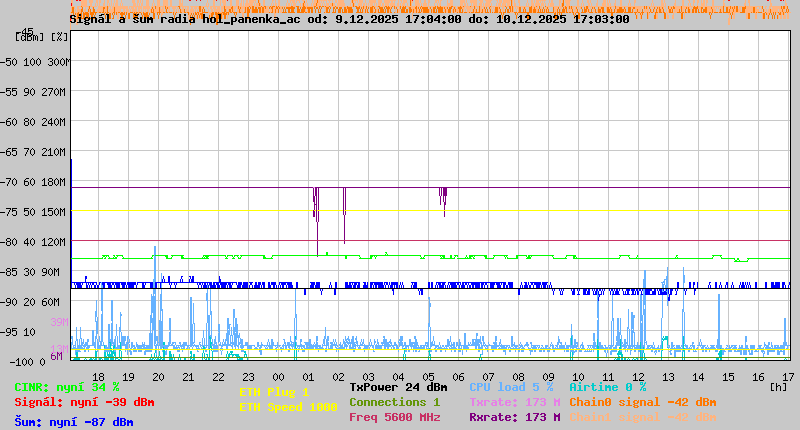Click the Chain0 signal -42 dBm label
Image resolution: width=800 pixels, height=430 pixels.
click(x=642, y=402)
